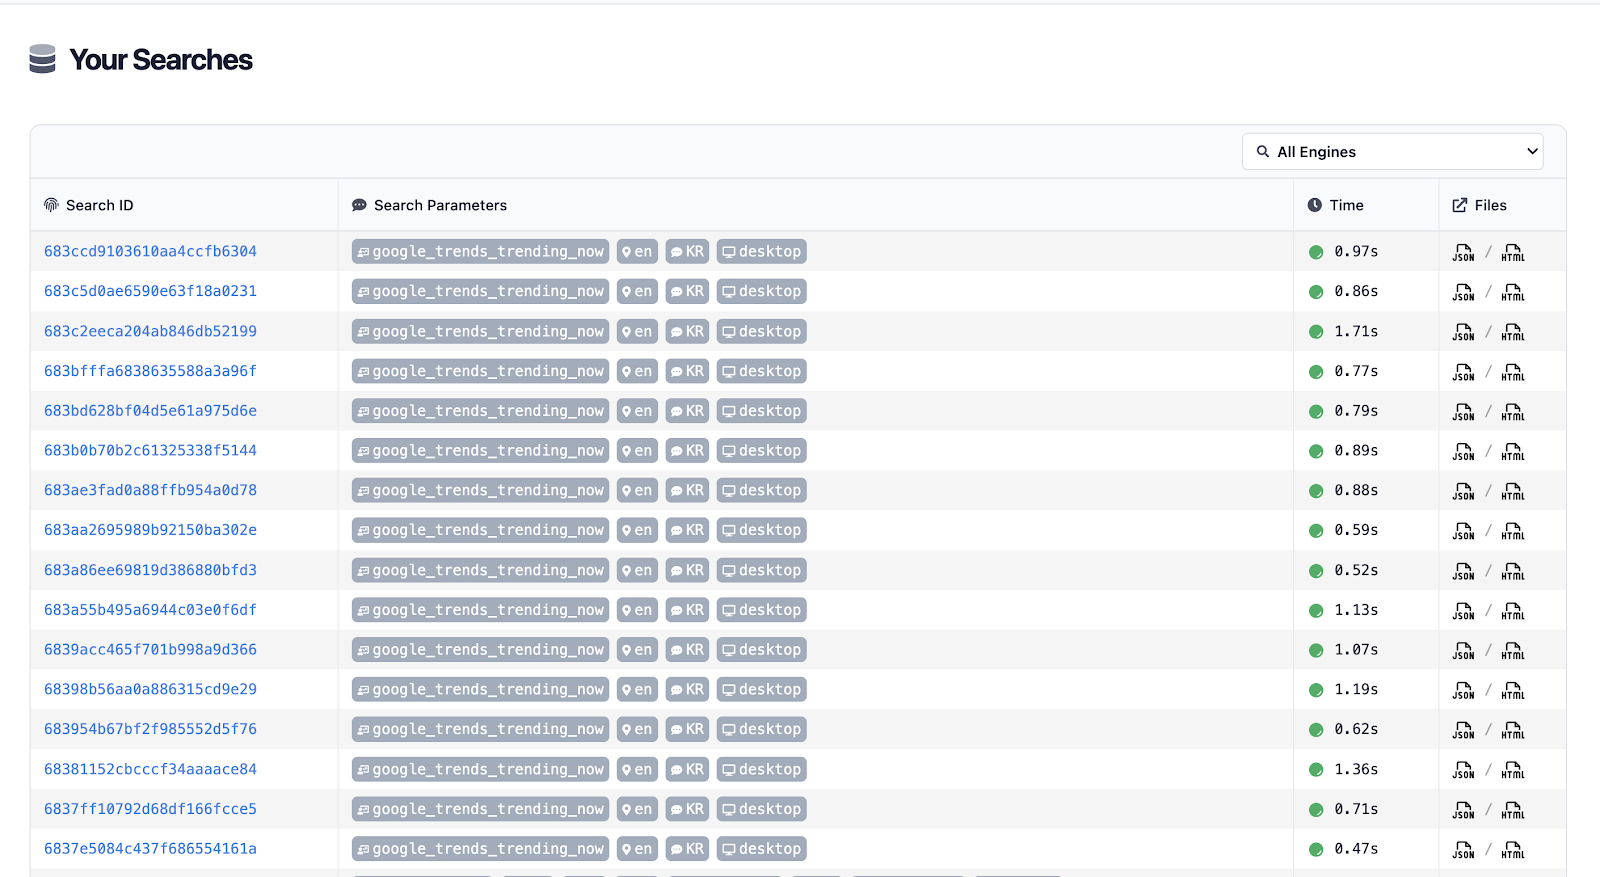Open search 683bd628bf04d5e61a975d6e link
1600x877 pixels.
click(150, 411)
